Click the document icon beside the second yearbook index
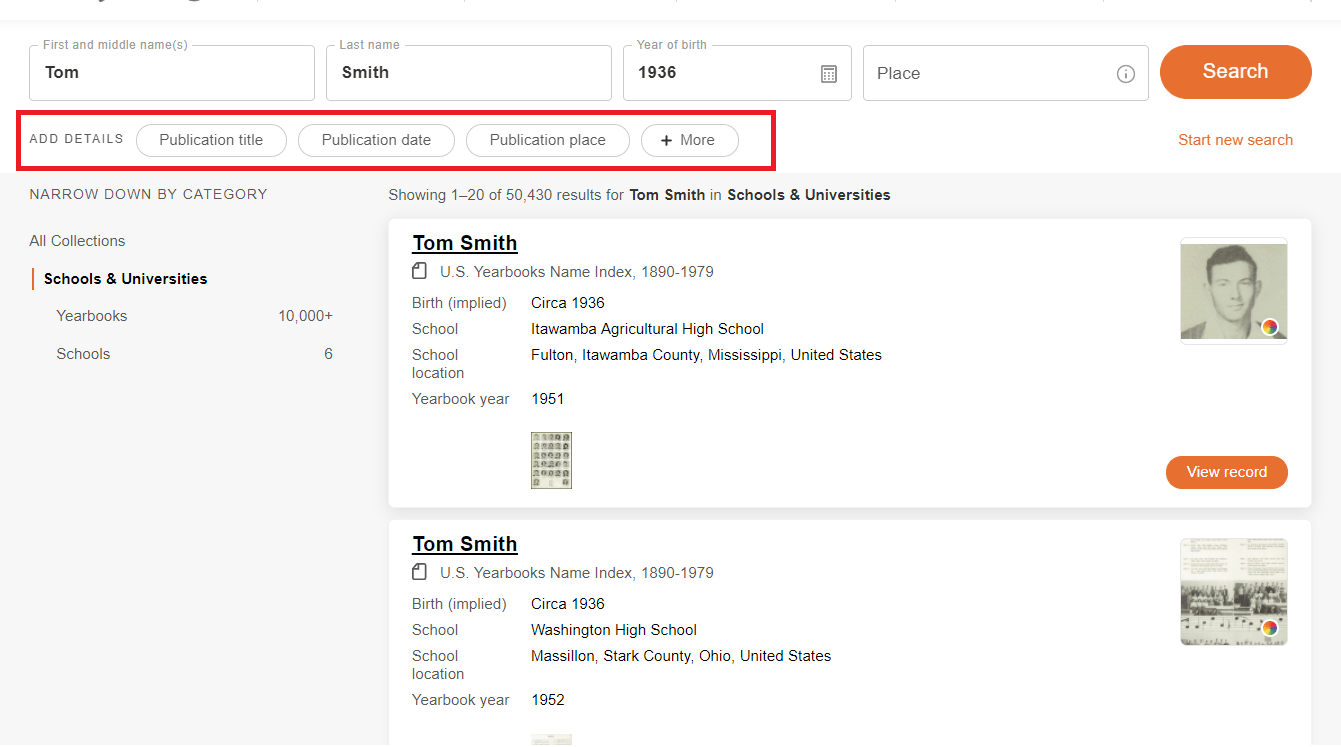This screenshot has height=747, width=1341. (420, 572)
